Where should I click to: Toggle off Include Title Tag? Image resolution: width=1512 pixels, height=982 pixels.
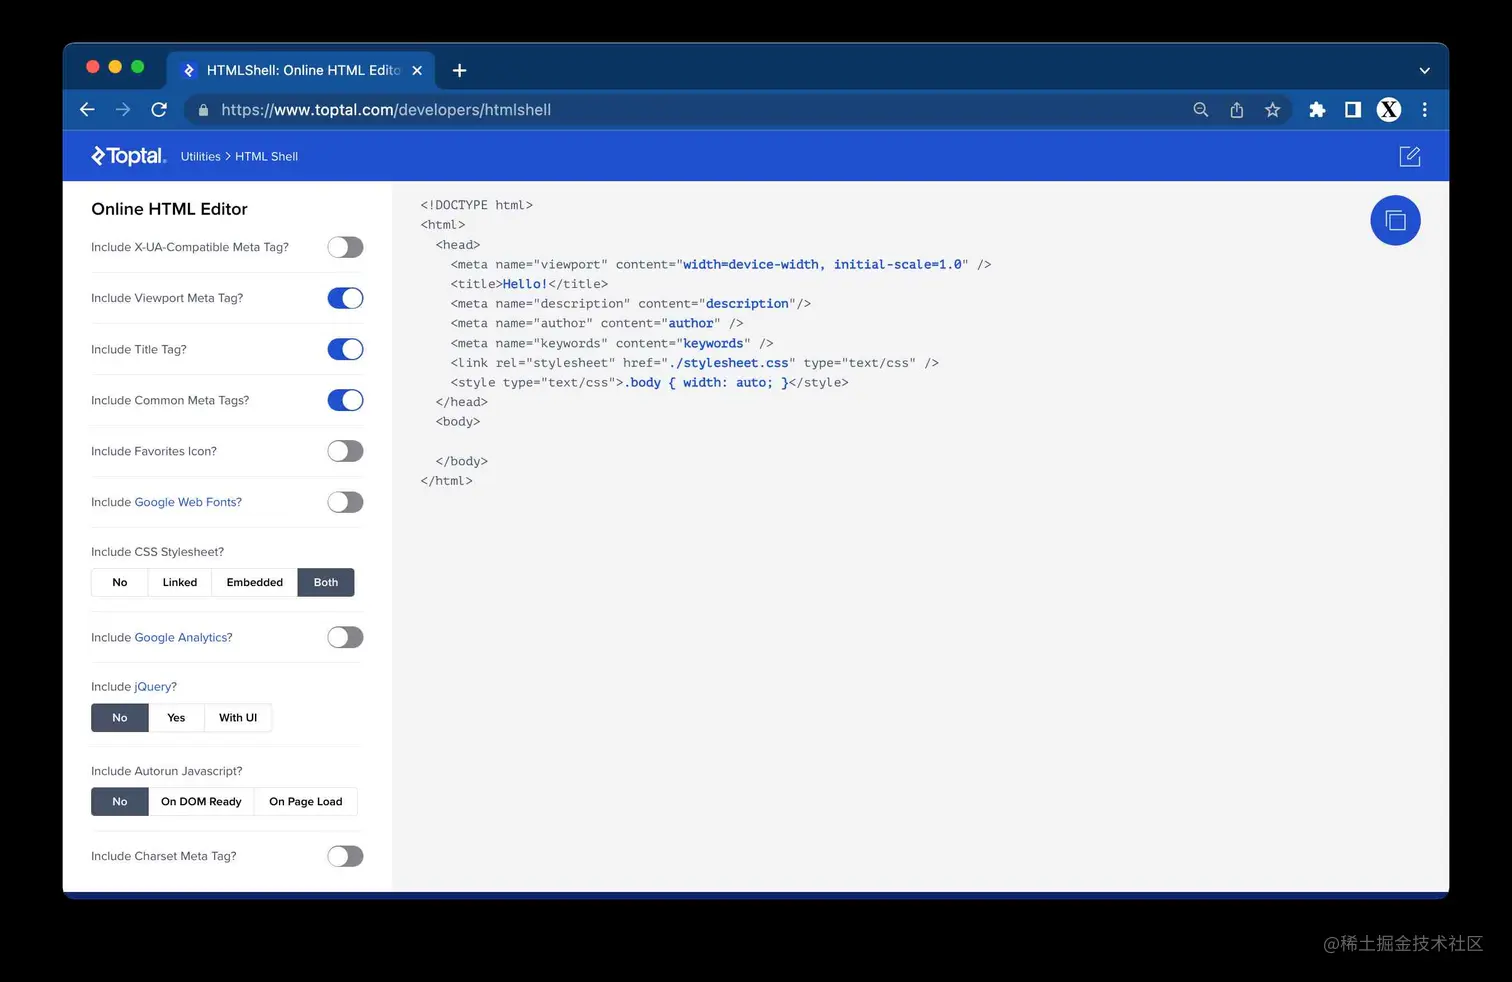coord(345,349)
